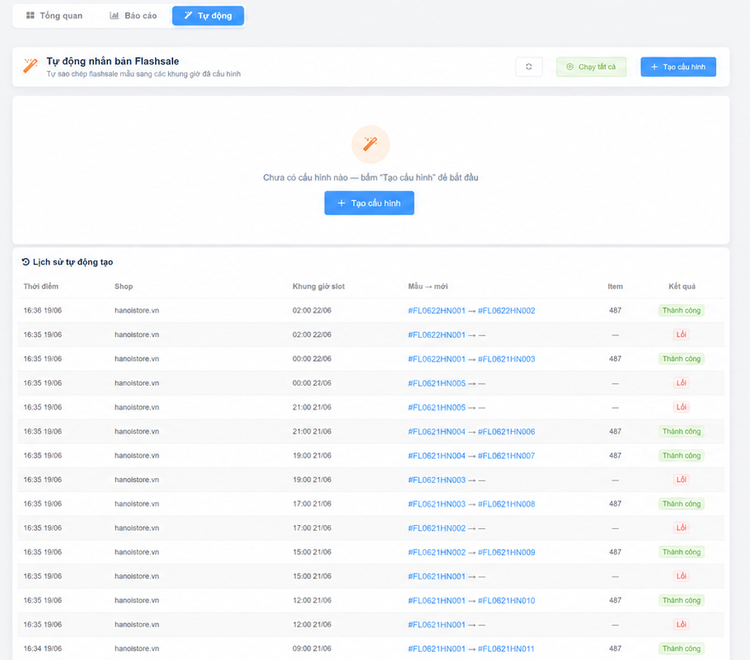Open link #FL0621HN007
This screenshot has width=750, height=660.
pyautogui.click(x=507, y=456)
